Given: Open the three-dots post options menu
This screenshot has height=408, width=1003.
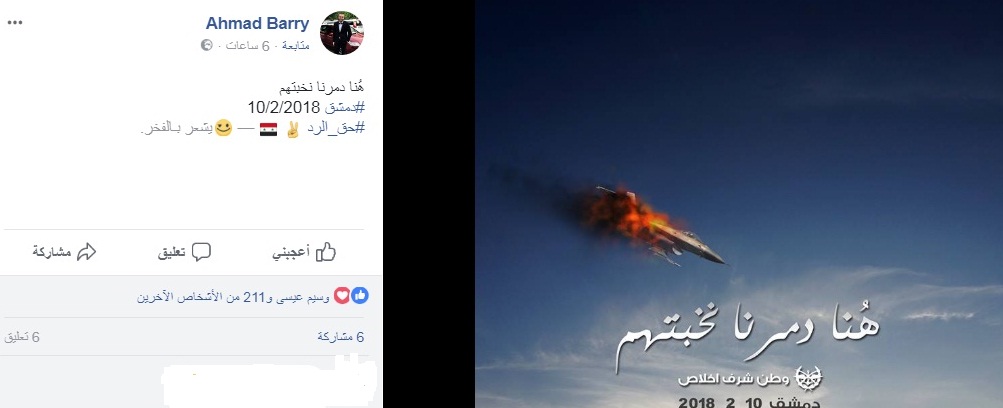Looking at the screenshot, I should (15, 23).
